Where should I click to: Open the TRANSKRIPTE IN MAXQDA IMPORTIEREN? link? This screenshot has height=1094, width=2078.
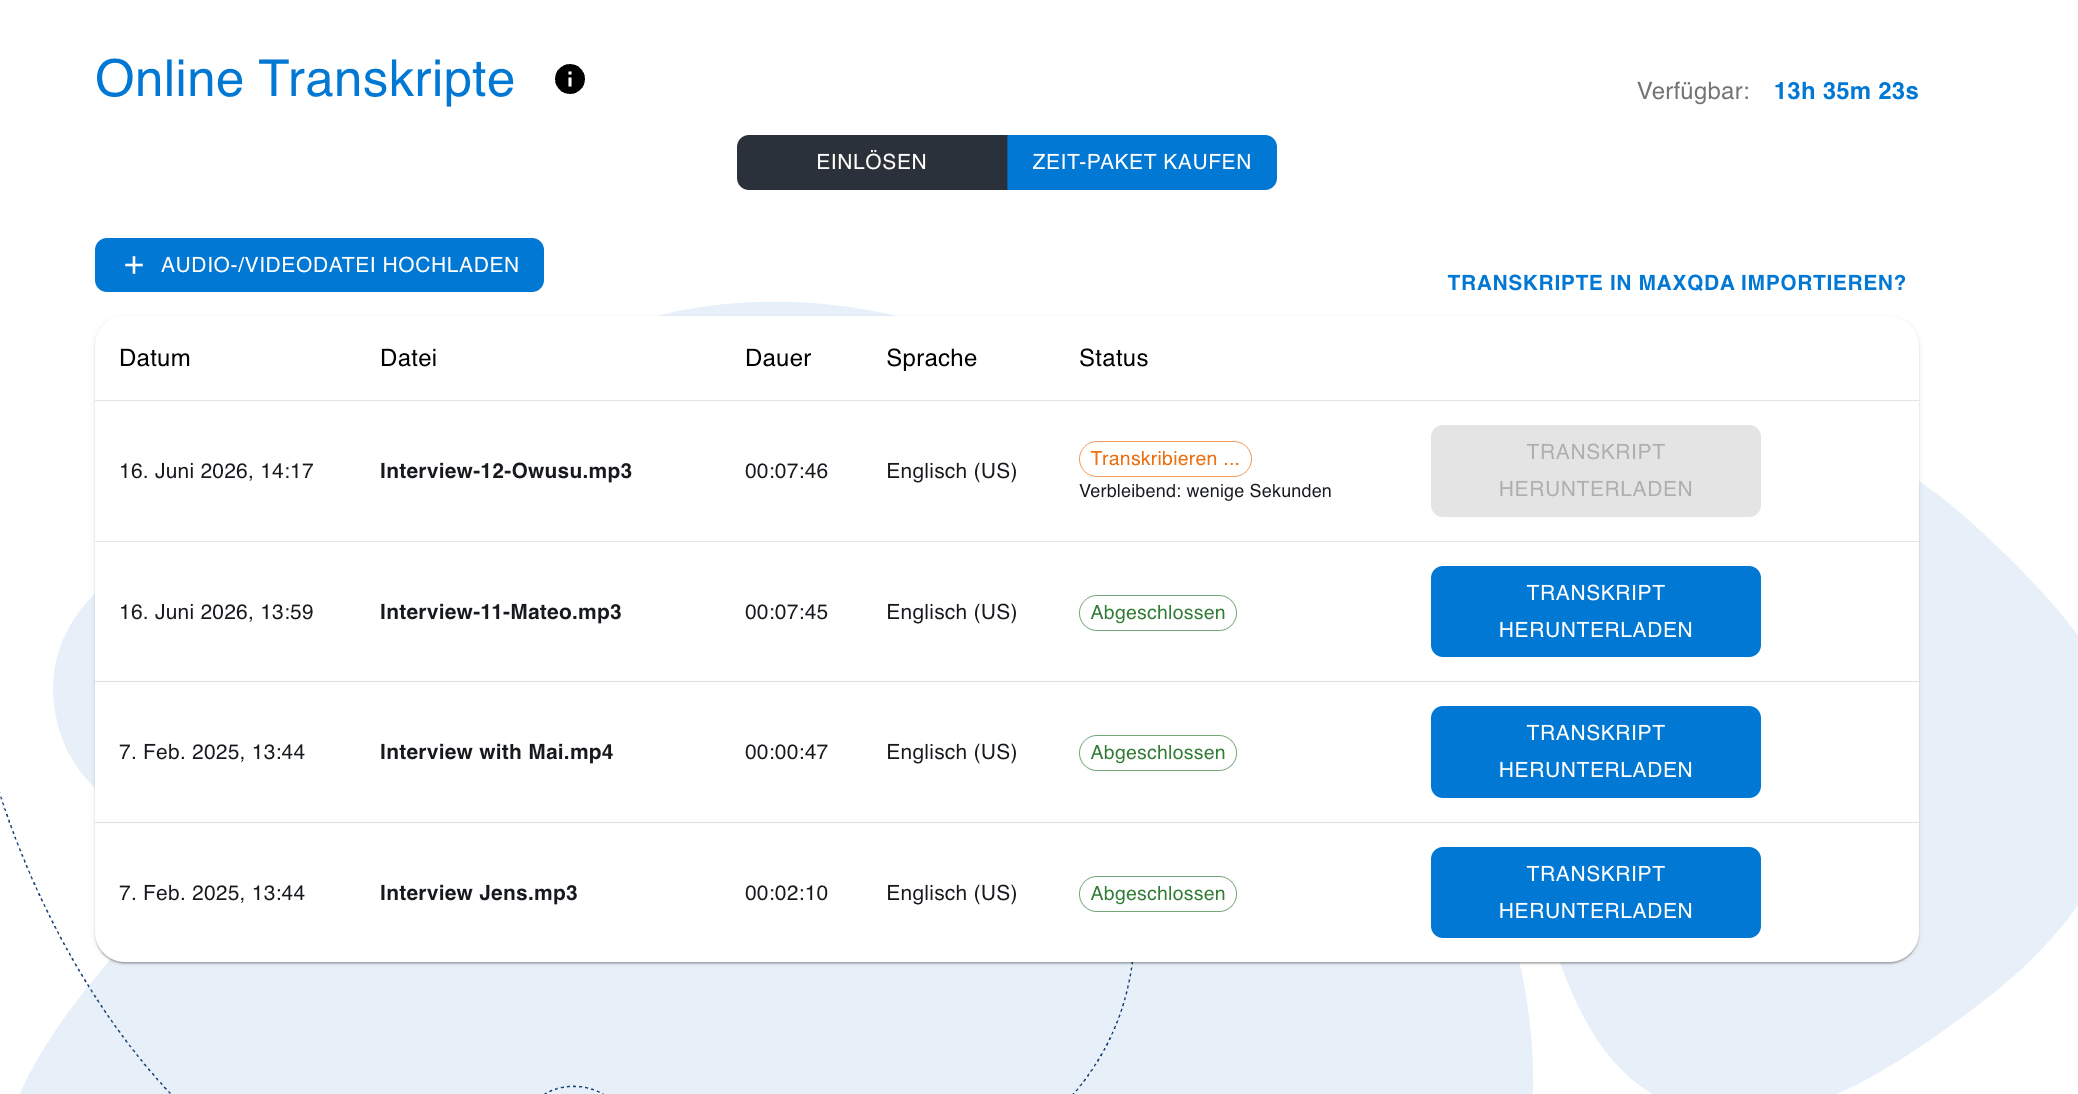coord(1677,283)
